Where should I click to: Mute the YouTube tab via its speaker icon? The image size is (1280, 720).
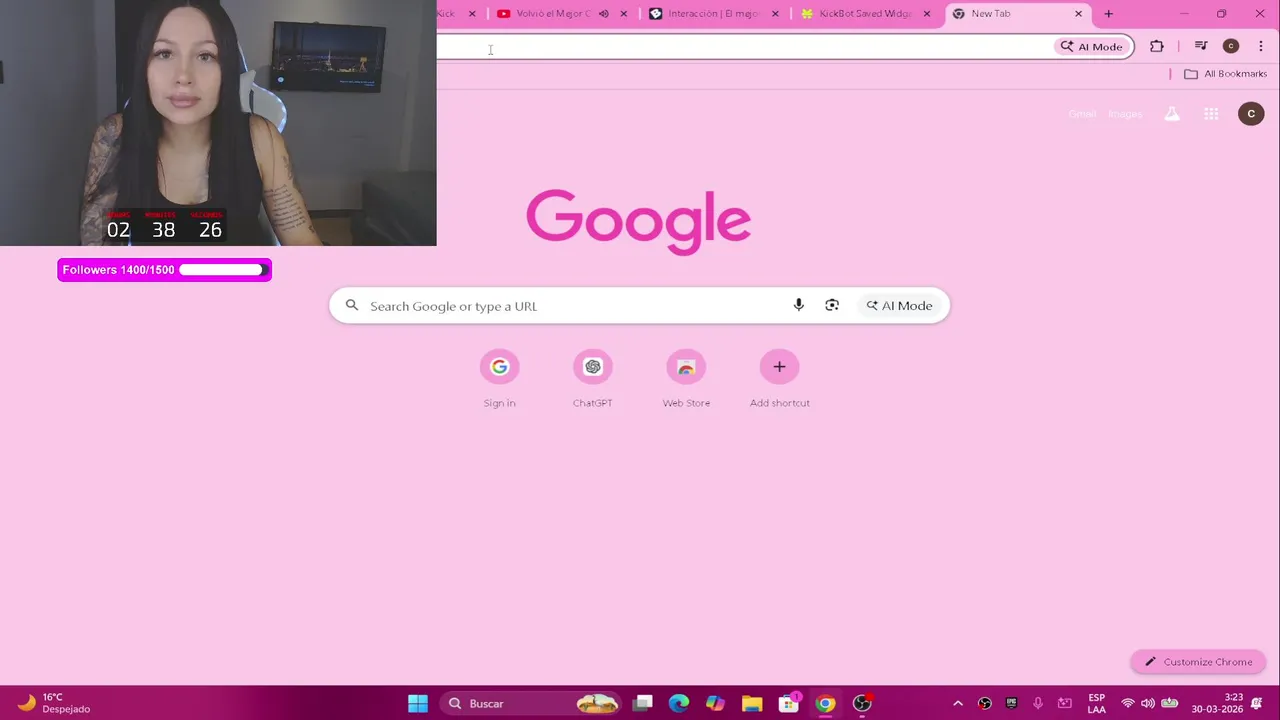[x=603, y=14]
